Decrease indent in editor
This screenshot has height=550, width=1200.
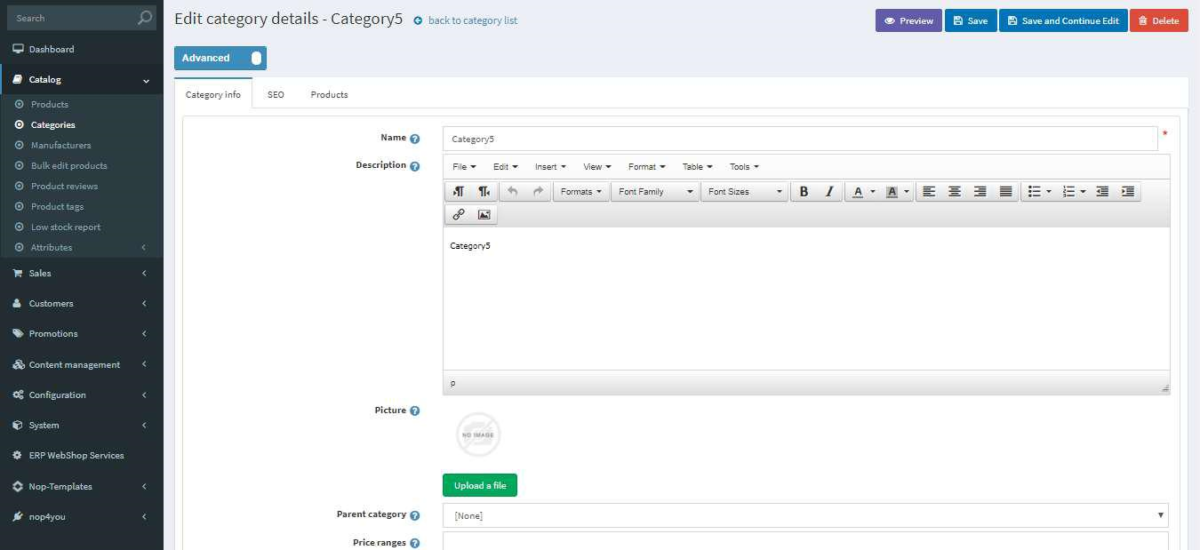pos(1102,191)
